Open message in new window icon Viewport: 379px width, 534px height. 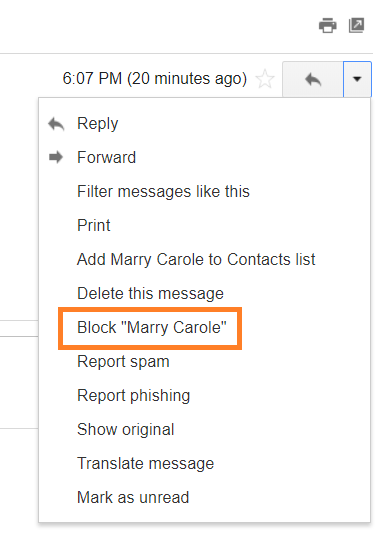(357, 25)
